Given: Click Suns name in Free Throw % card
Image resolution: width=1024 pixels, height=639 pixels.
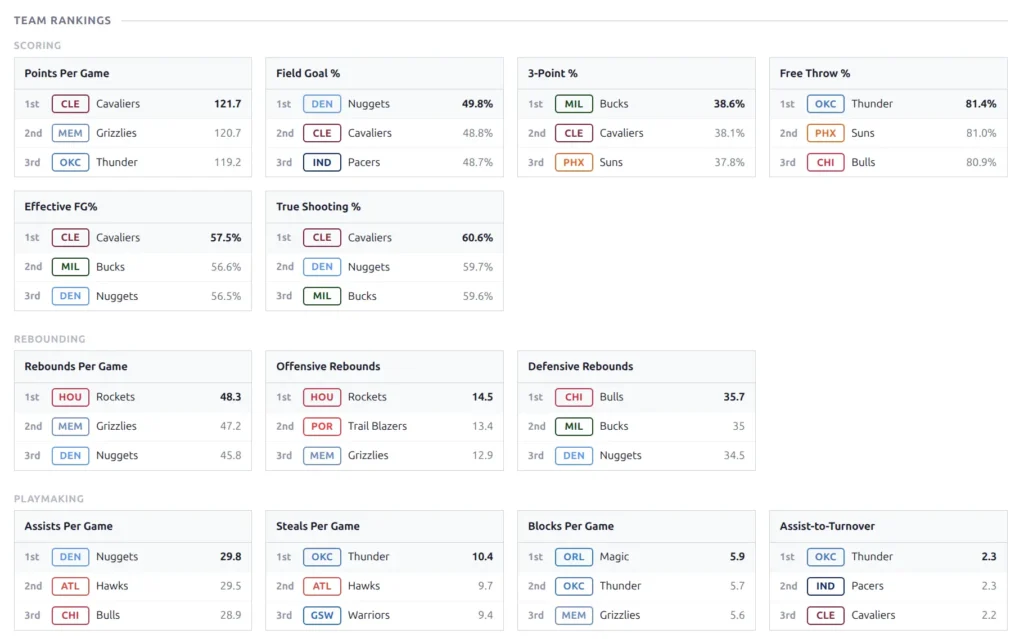Looking at the screenshot, I should pos(863,133).
